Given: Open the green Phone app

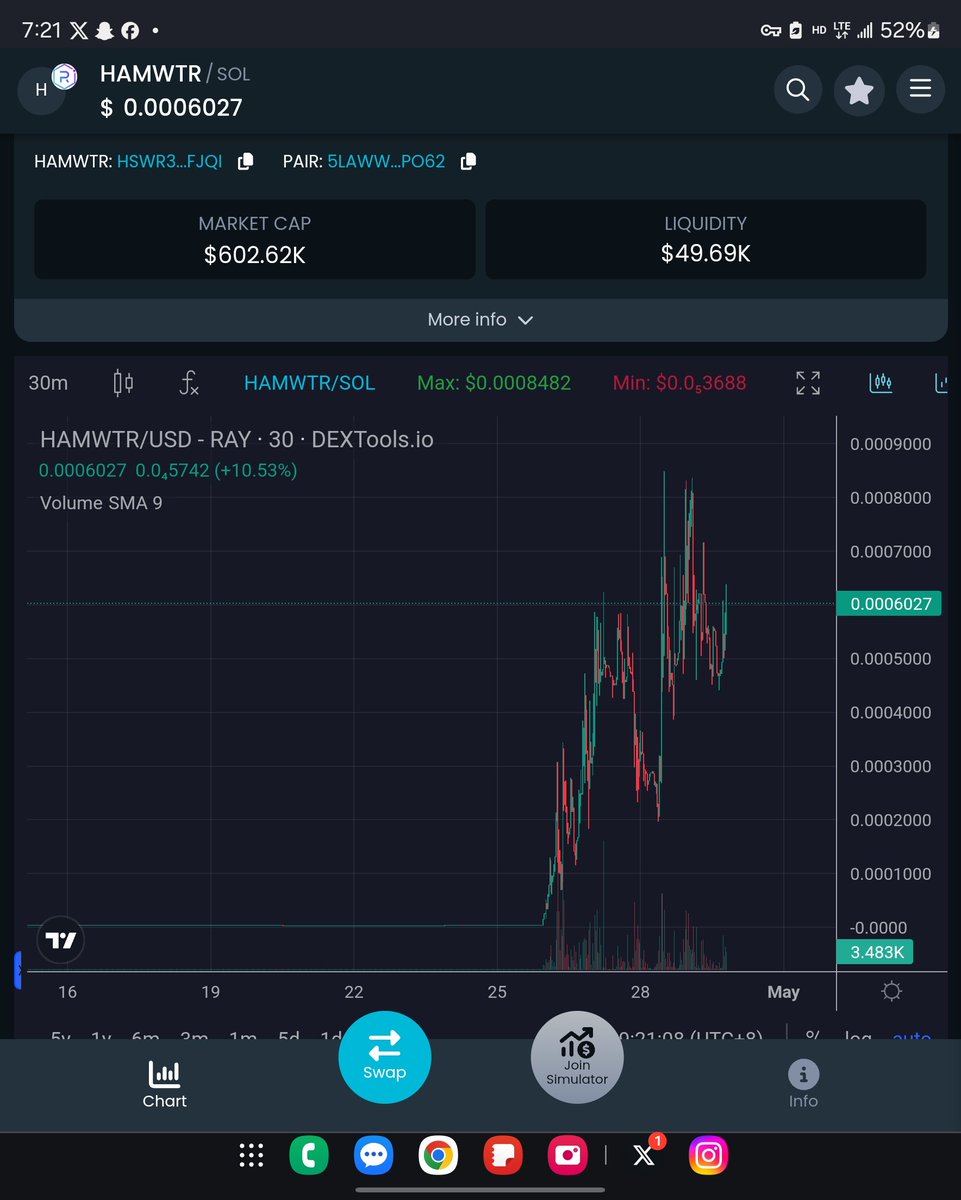Looking at the screenshot, I should 309,1156.
